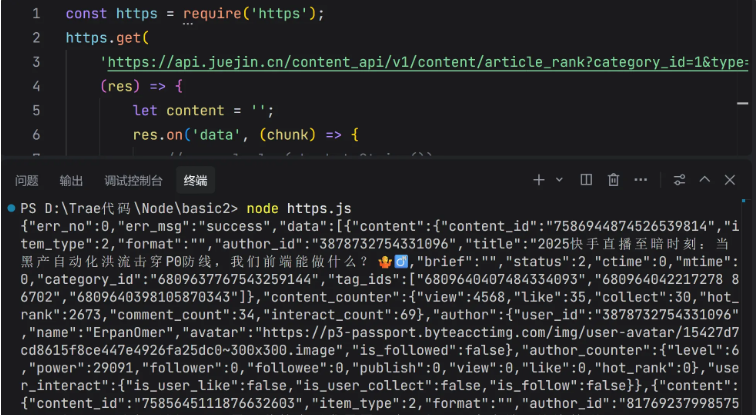Click the 'https' string literal on line 1
This screenshot has height=415, width=756.
click(279, 13)
